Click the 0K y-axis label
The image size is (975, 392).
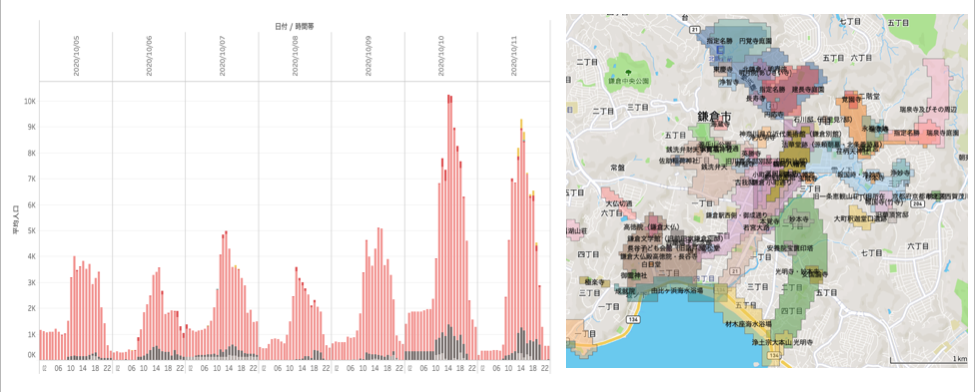(31, 355)
